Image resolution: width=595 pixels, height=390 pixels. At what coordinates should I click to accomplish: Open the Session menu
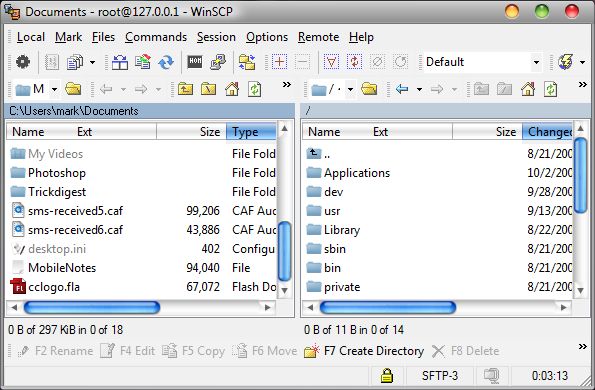[216, 37]
